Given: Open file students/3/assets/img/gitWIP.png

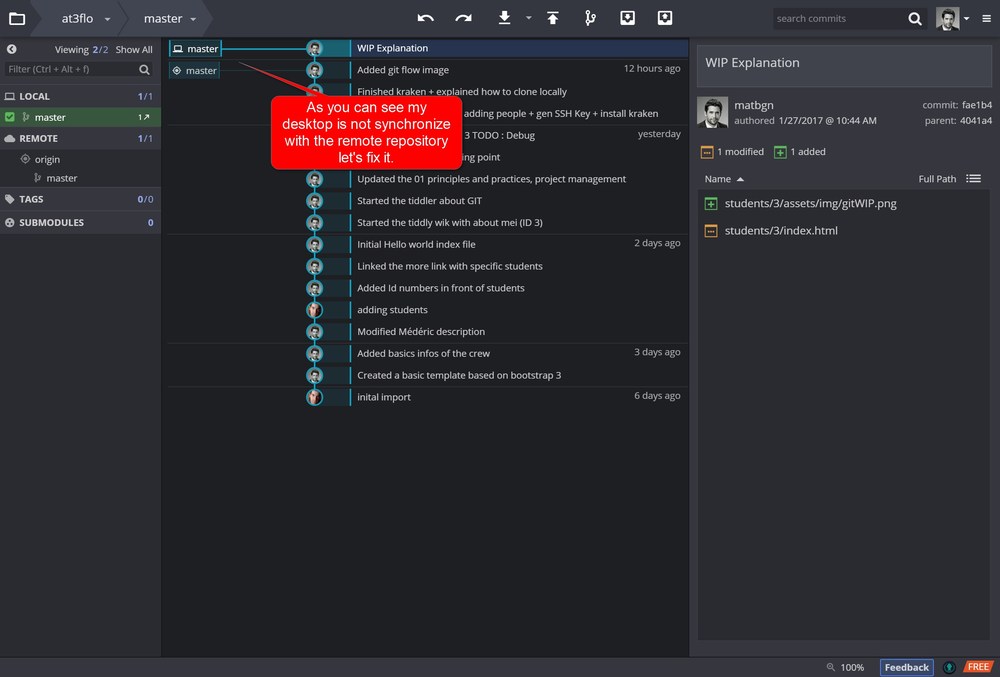Looking at the screenshot, I should [x=810, y=203].
